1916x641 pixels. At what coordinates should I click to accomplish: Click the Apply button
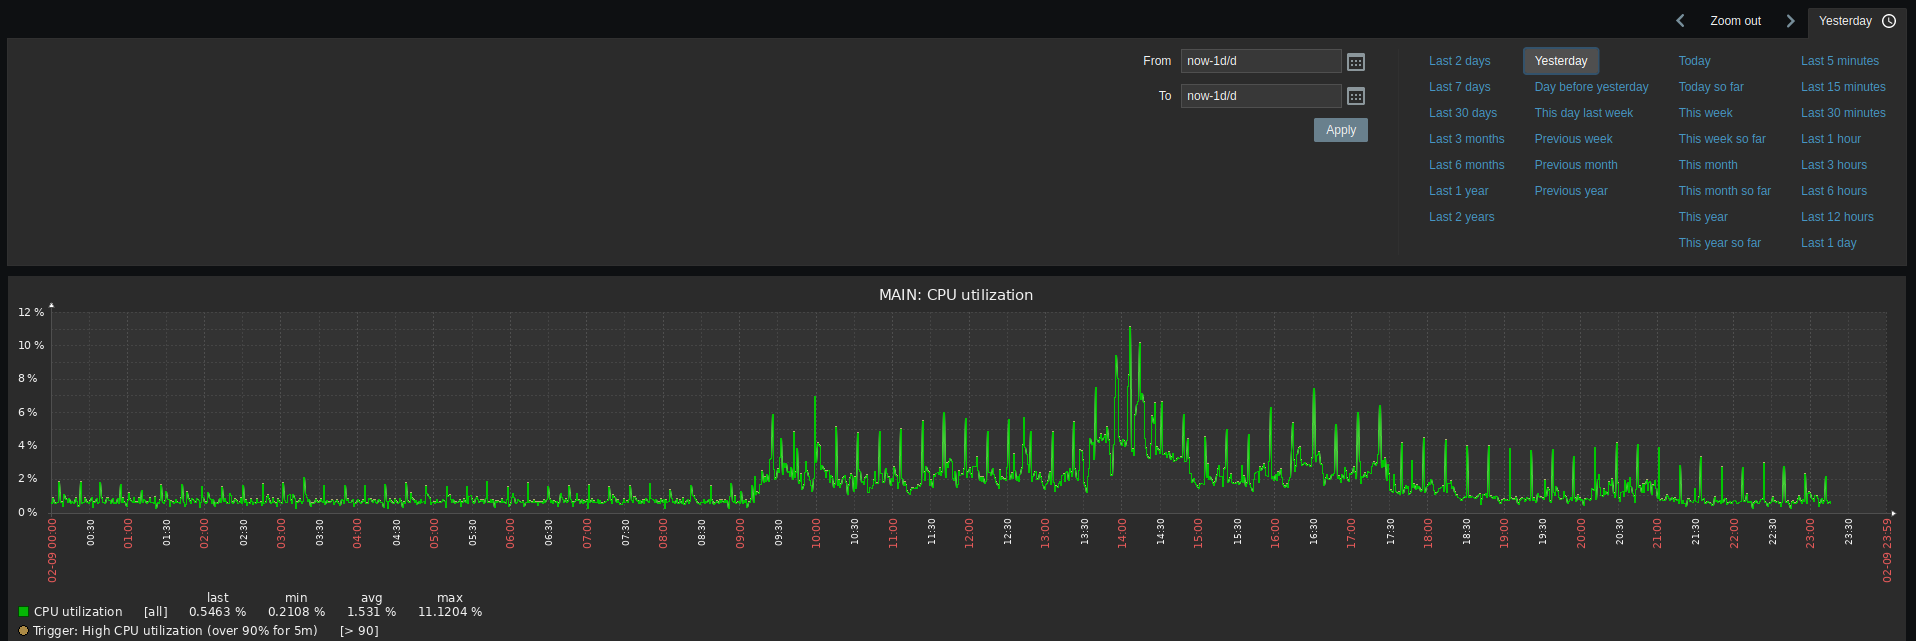(x=1340, y=130)
